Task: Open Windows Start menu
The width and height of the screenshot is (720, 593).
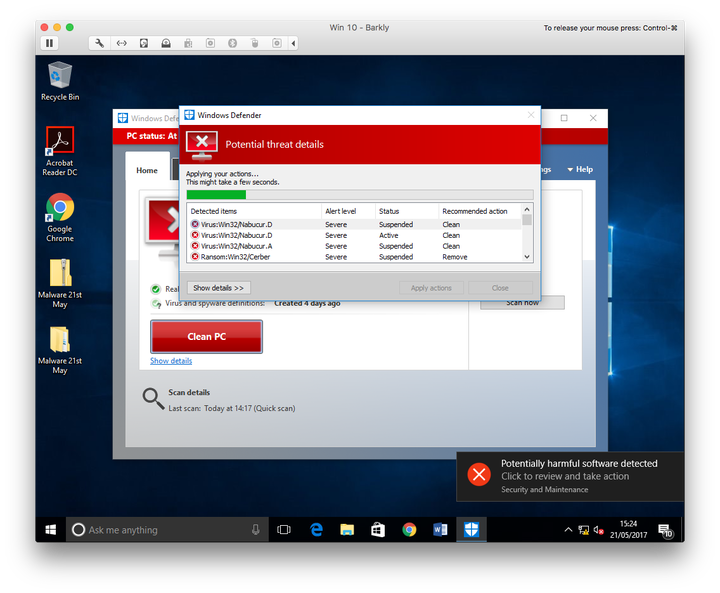Action: pos(51,530)
